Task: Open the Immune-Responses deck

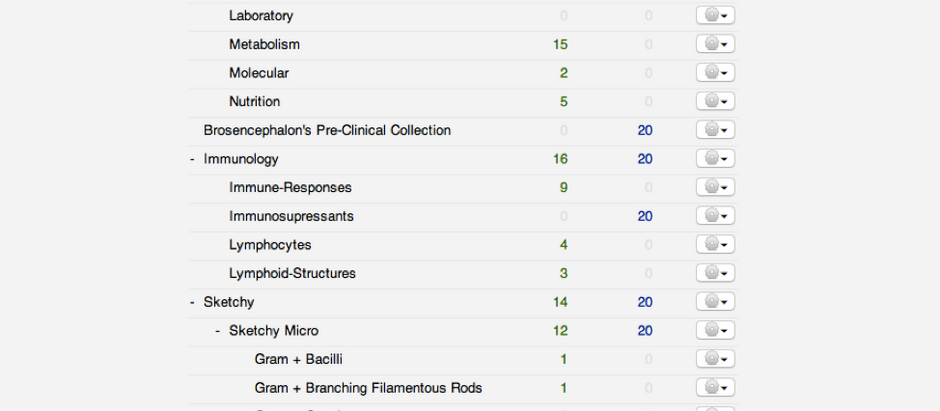Action: click(x=290, y=188)
